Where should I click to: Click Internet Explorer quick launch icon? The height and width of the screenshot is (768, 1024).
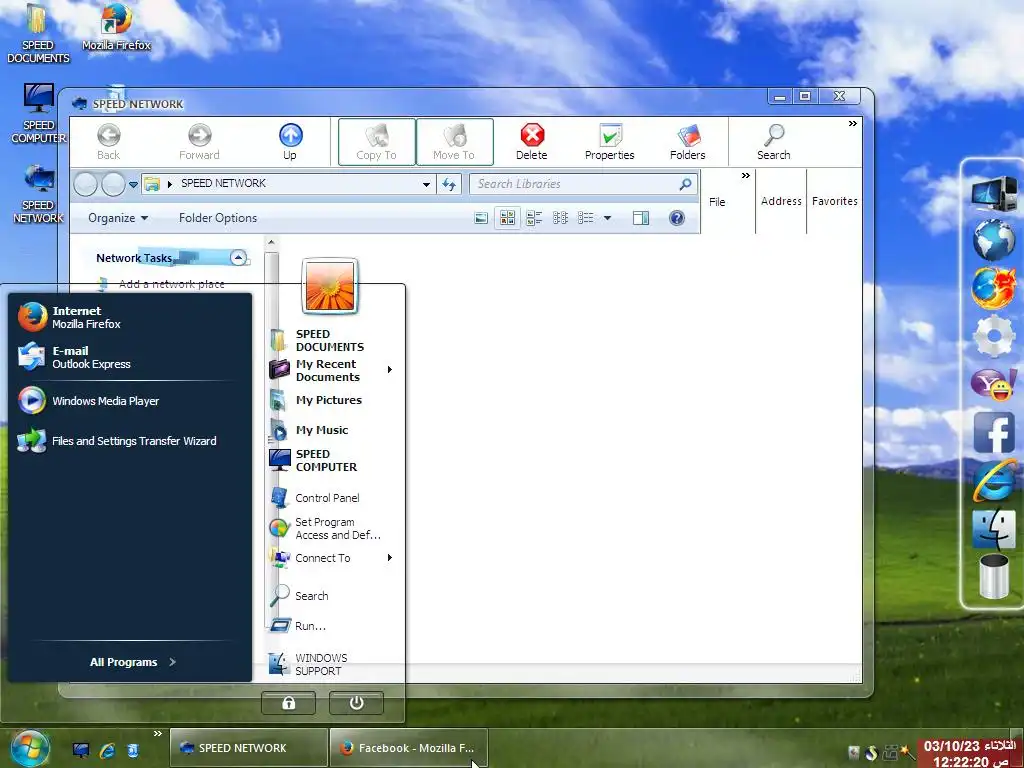(107, 750)
